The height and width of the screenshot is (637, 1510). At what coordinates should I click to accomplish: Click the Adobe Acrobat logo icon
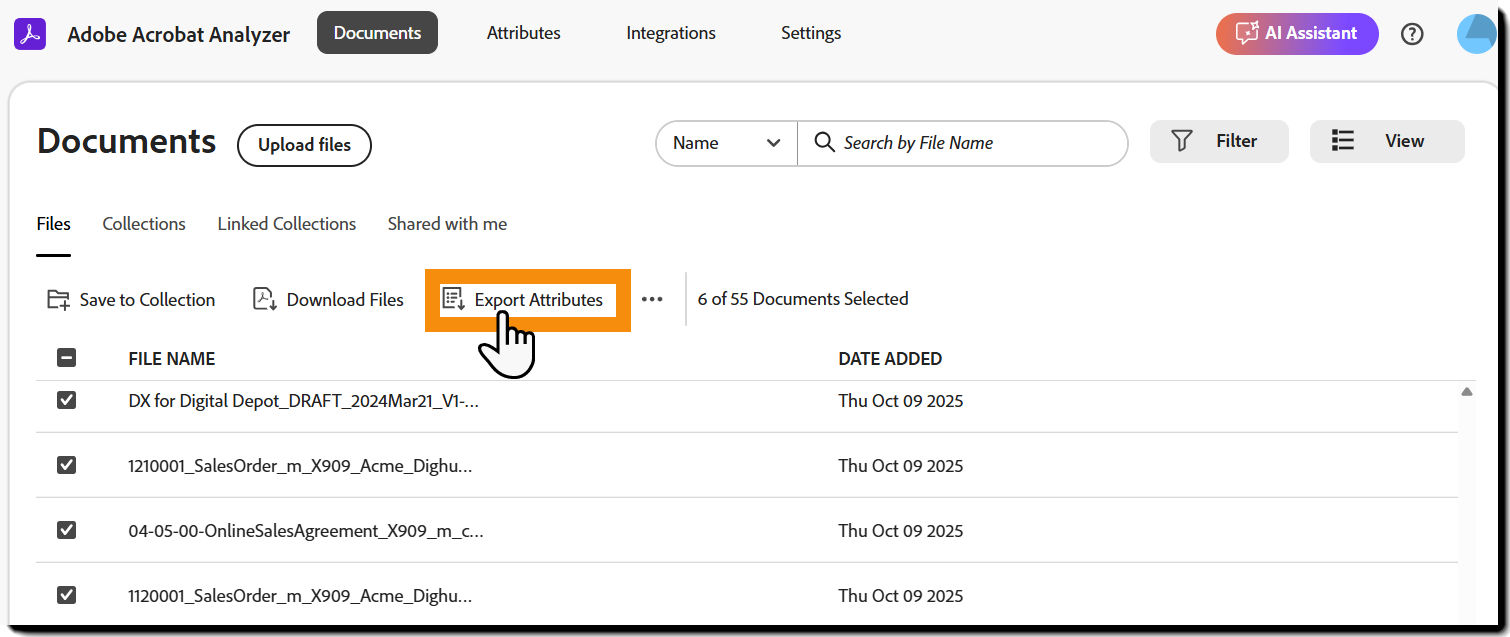point(30,33)
